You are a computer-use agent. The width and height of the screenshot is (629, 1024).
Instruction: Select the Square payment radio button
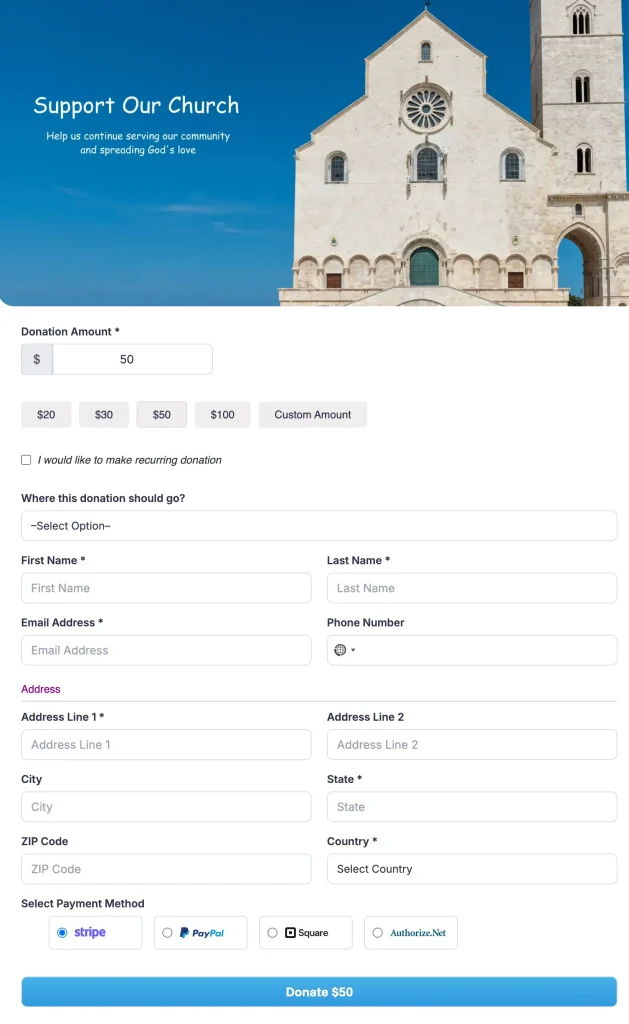272,933
